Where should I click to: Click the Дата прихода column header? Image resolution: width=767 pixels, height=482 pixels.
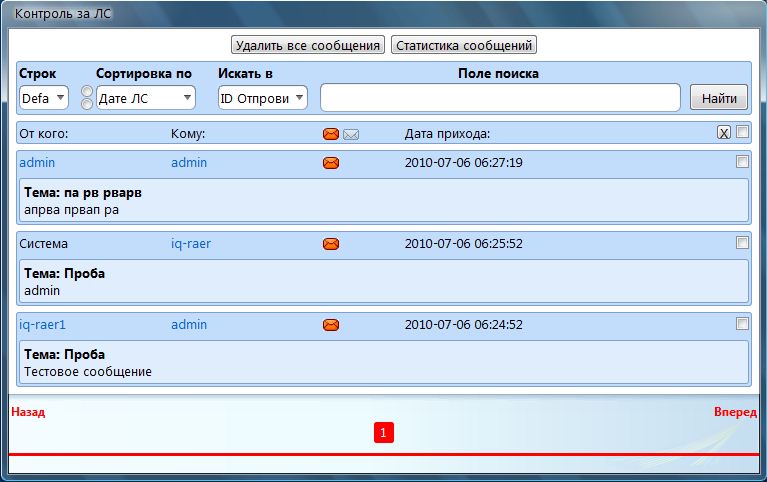click(447, 134)
